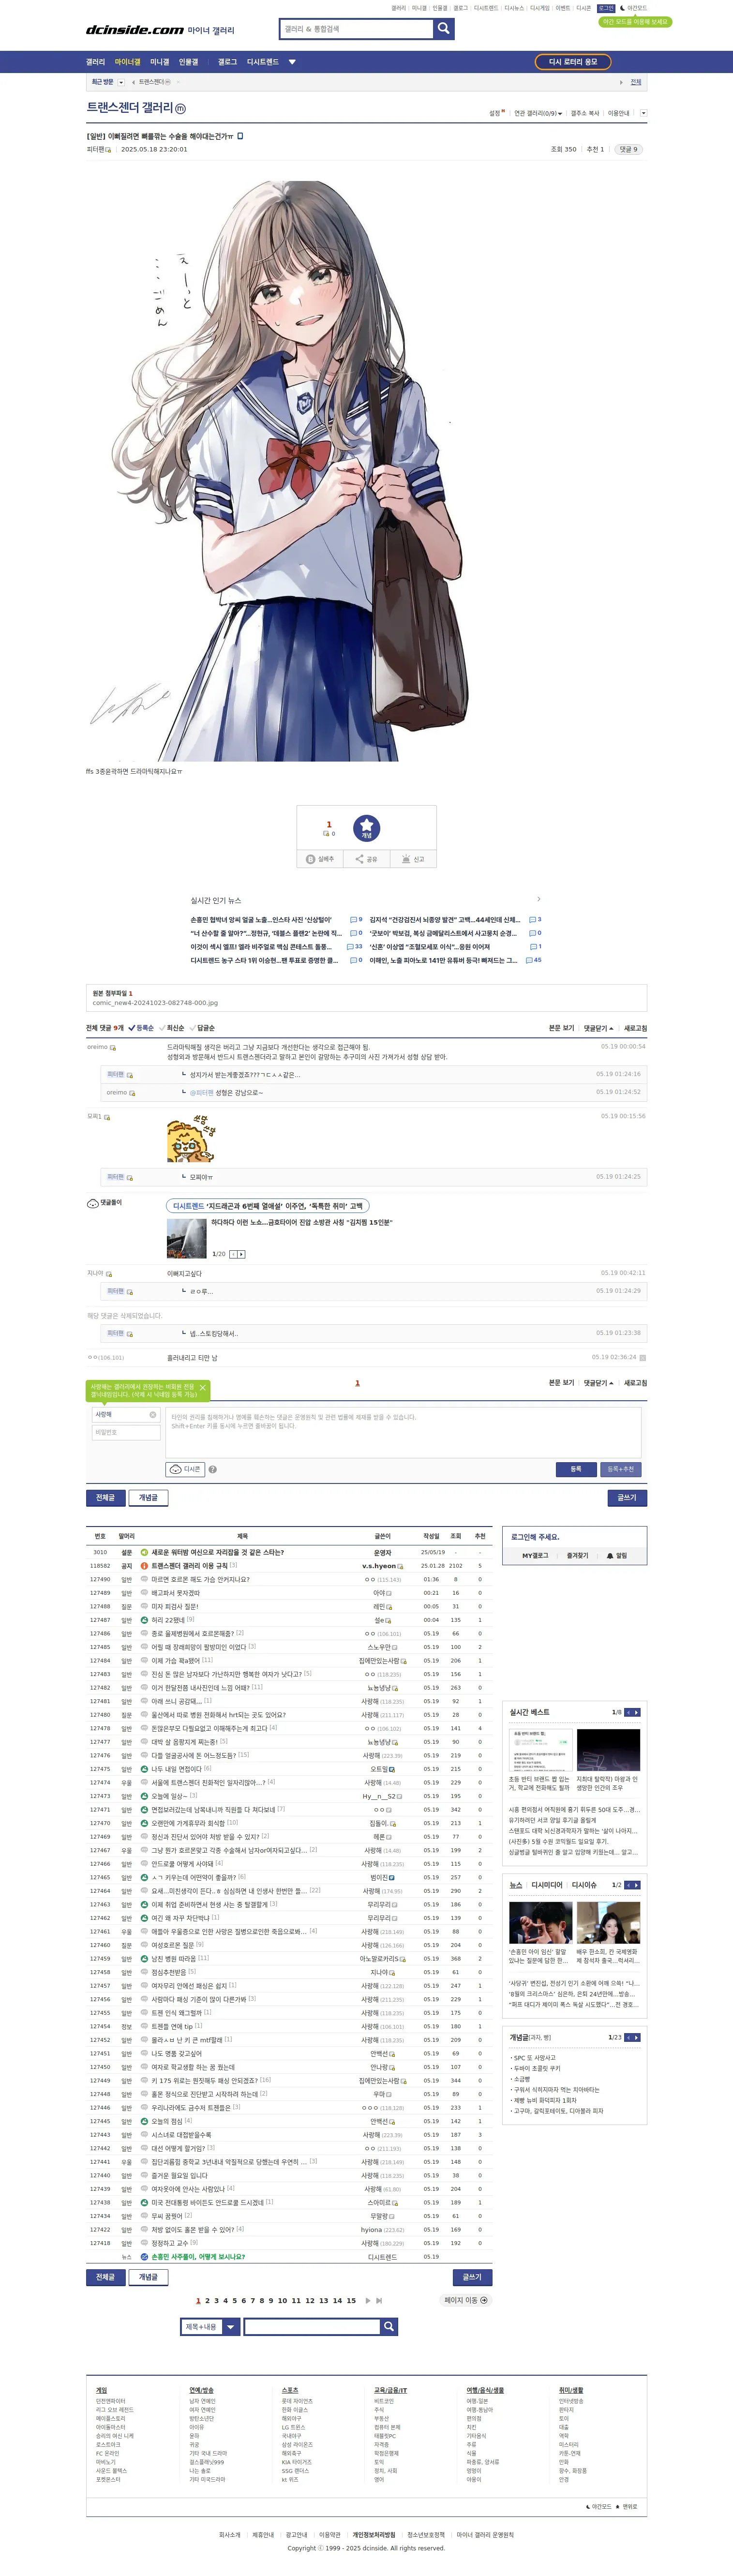Toggle 댓글닫기 above the comment list
Image resolution: width=733 pixels, height=2576 pixels.
tap(598, 1028)
